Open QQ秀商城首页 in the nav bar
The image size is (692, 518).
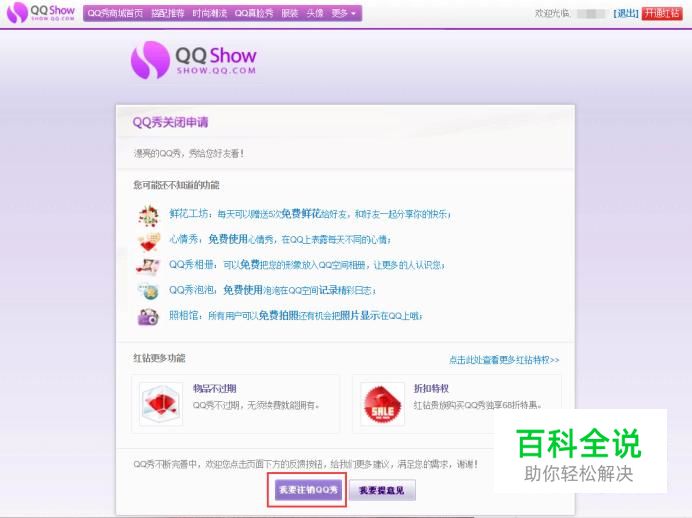[x=115, y=13]
